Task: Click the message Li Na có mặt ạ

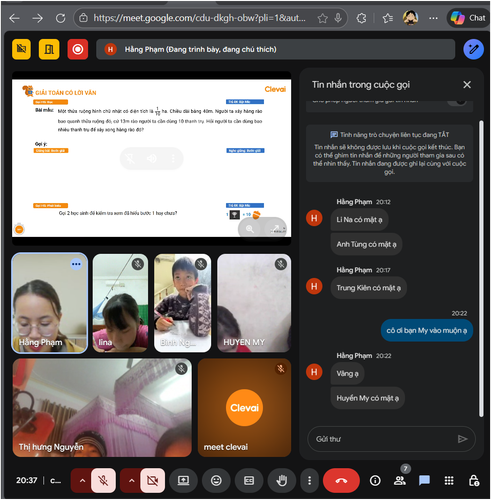Action: 359,220
